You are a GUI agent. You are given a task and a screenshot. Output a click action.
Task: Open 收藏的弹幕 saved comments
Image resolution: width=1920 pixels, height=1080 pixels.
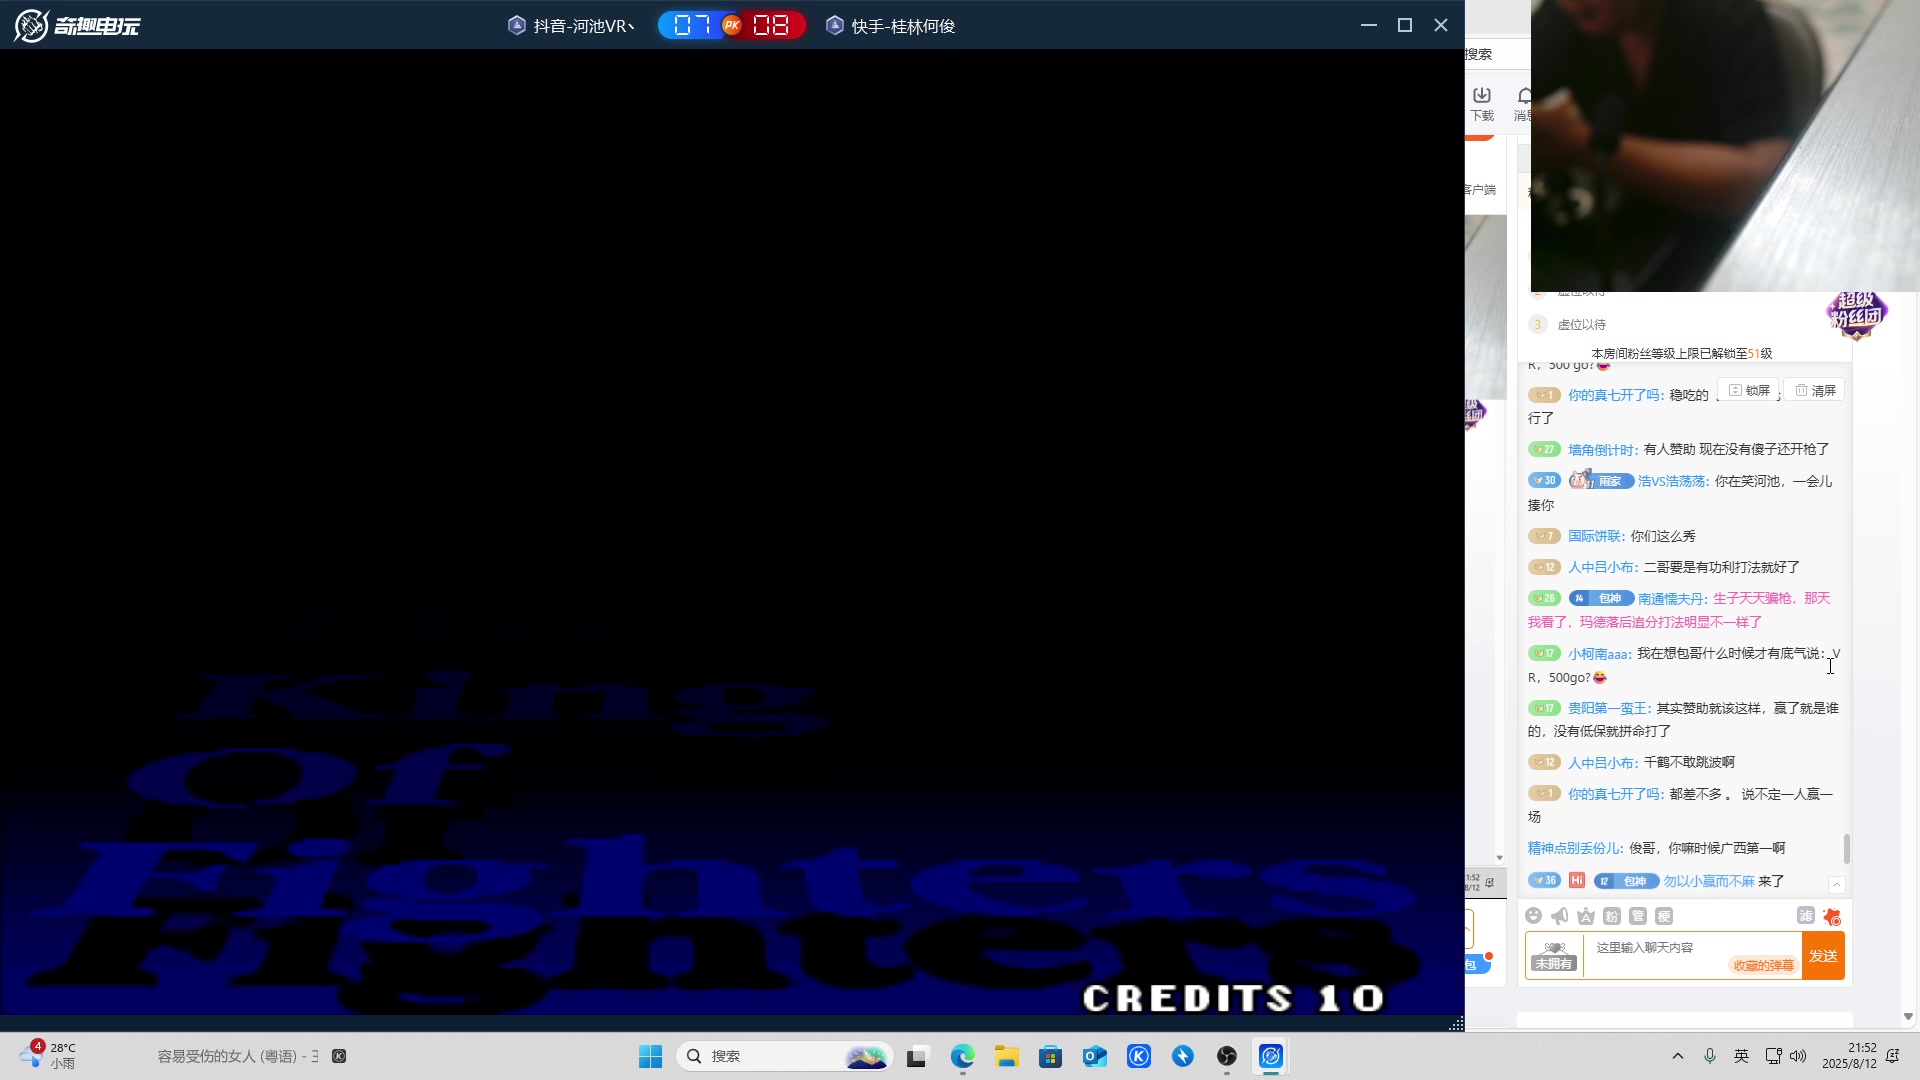(1763, 965)
